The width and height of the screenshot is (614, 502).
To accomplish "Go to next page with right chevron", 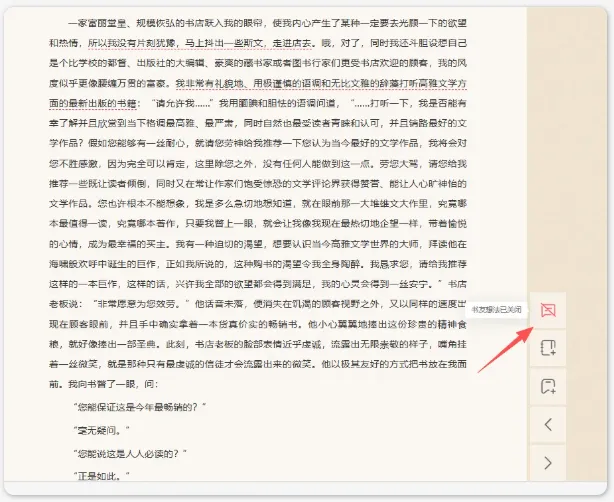I will tap(548, 463).
